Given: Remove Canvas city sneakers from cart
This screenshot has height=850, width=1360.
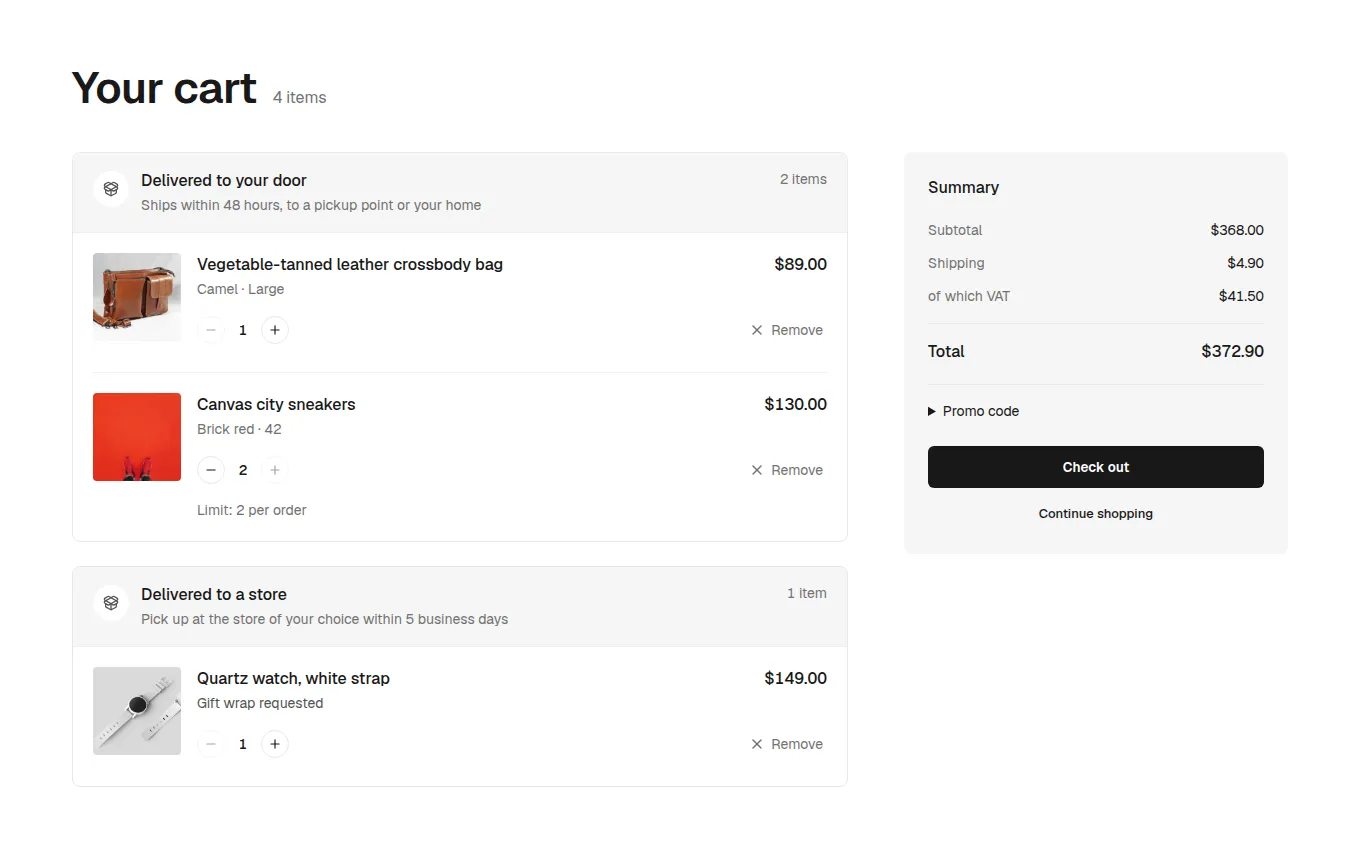Looking at the screenshot, I should click(787, 470).
